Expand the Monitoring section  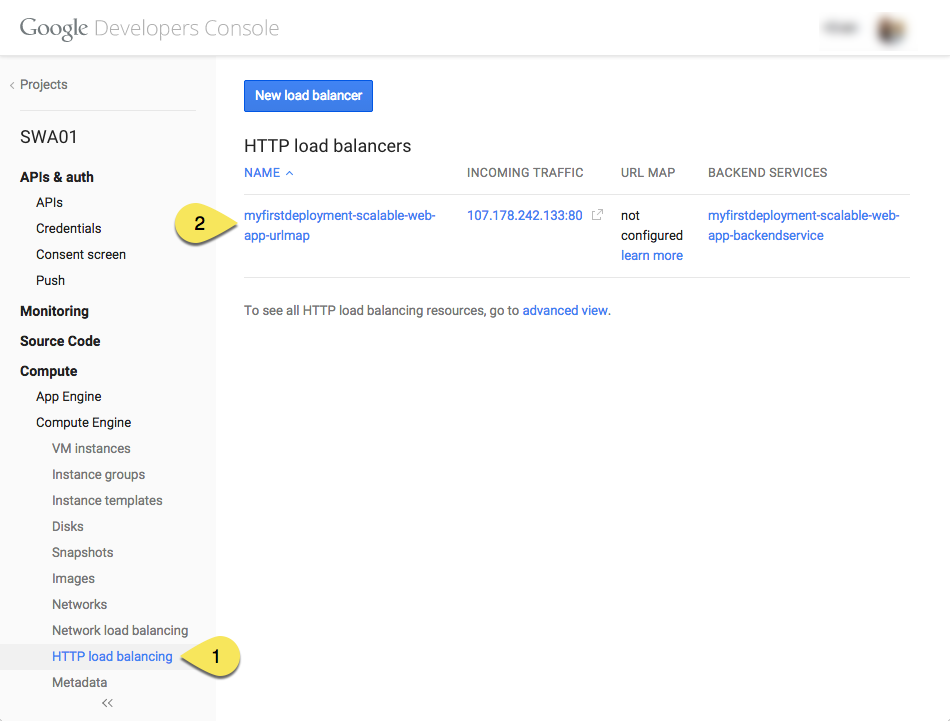click(x=55, y=311)
